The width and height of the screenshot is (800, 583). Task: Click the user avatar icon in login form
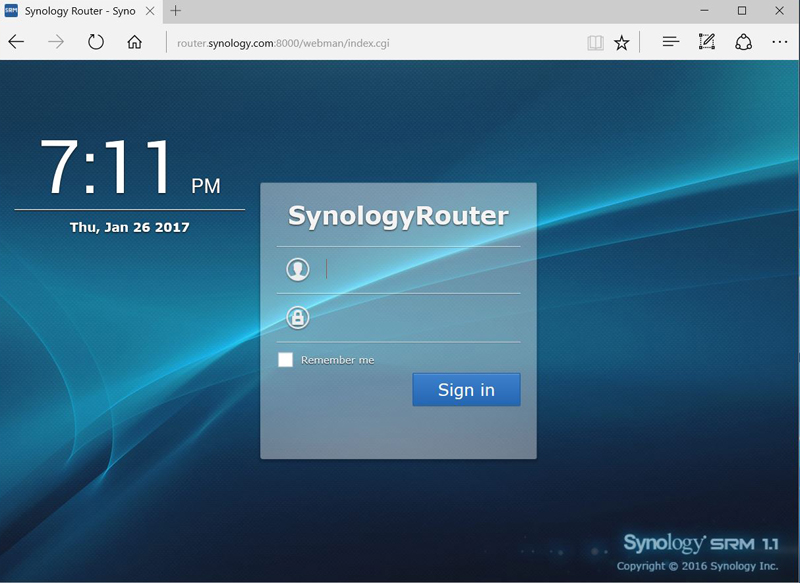coord(297,269)
